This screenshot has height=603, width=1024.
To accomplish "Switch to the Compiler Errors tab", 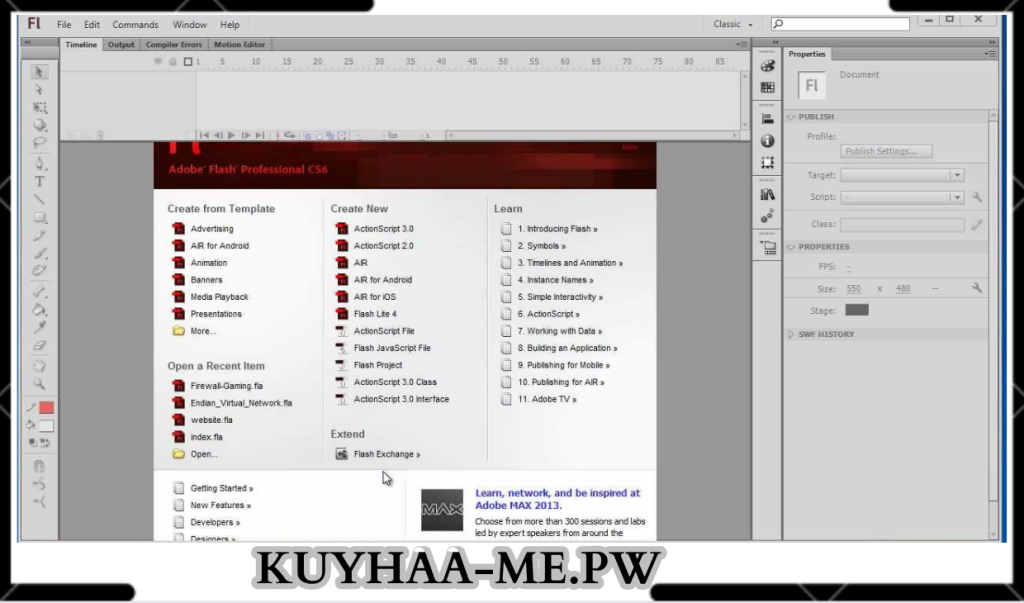I will (174, 44).
